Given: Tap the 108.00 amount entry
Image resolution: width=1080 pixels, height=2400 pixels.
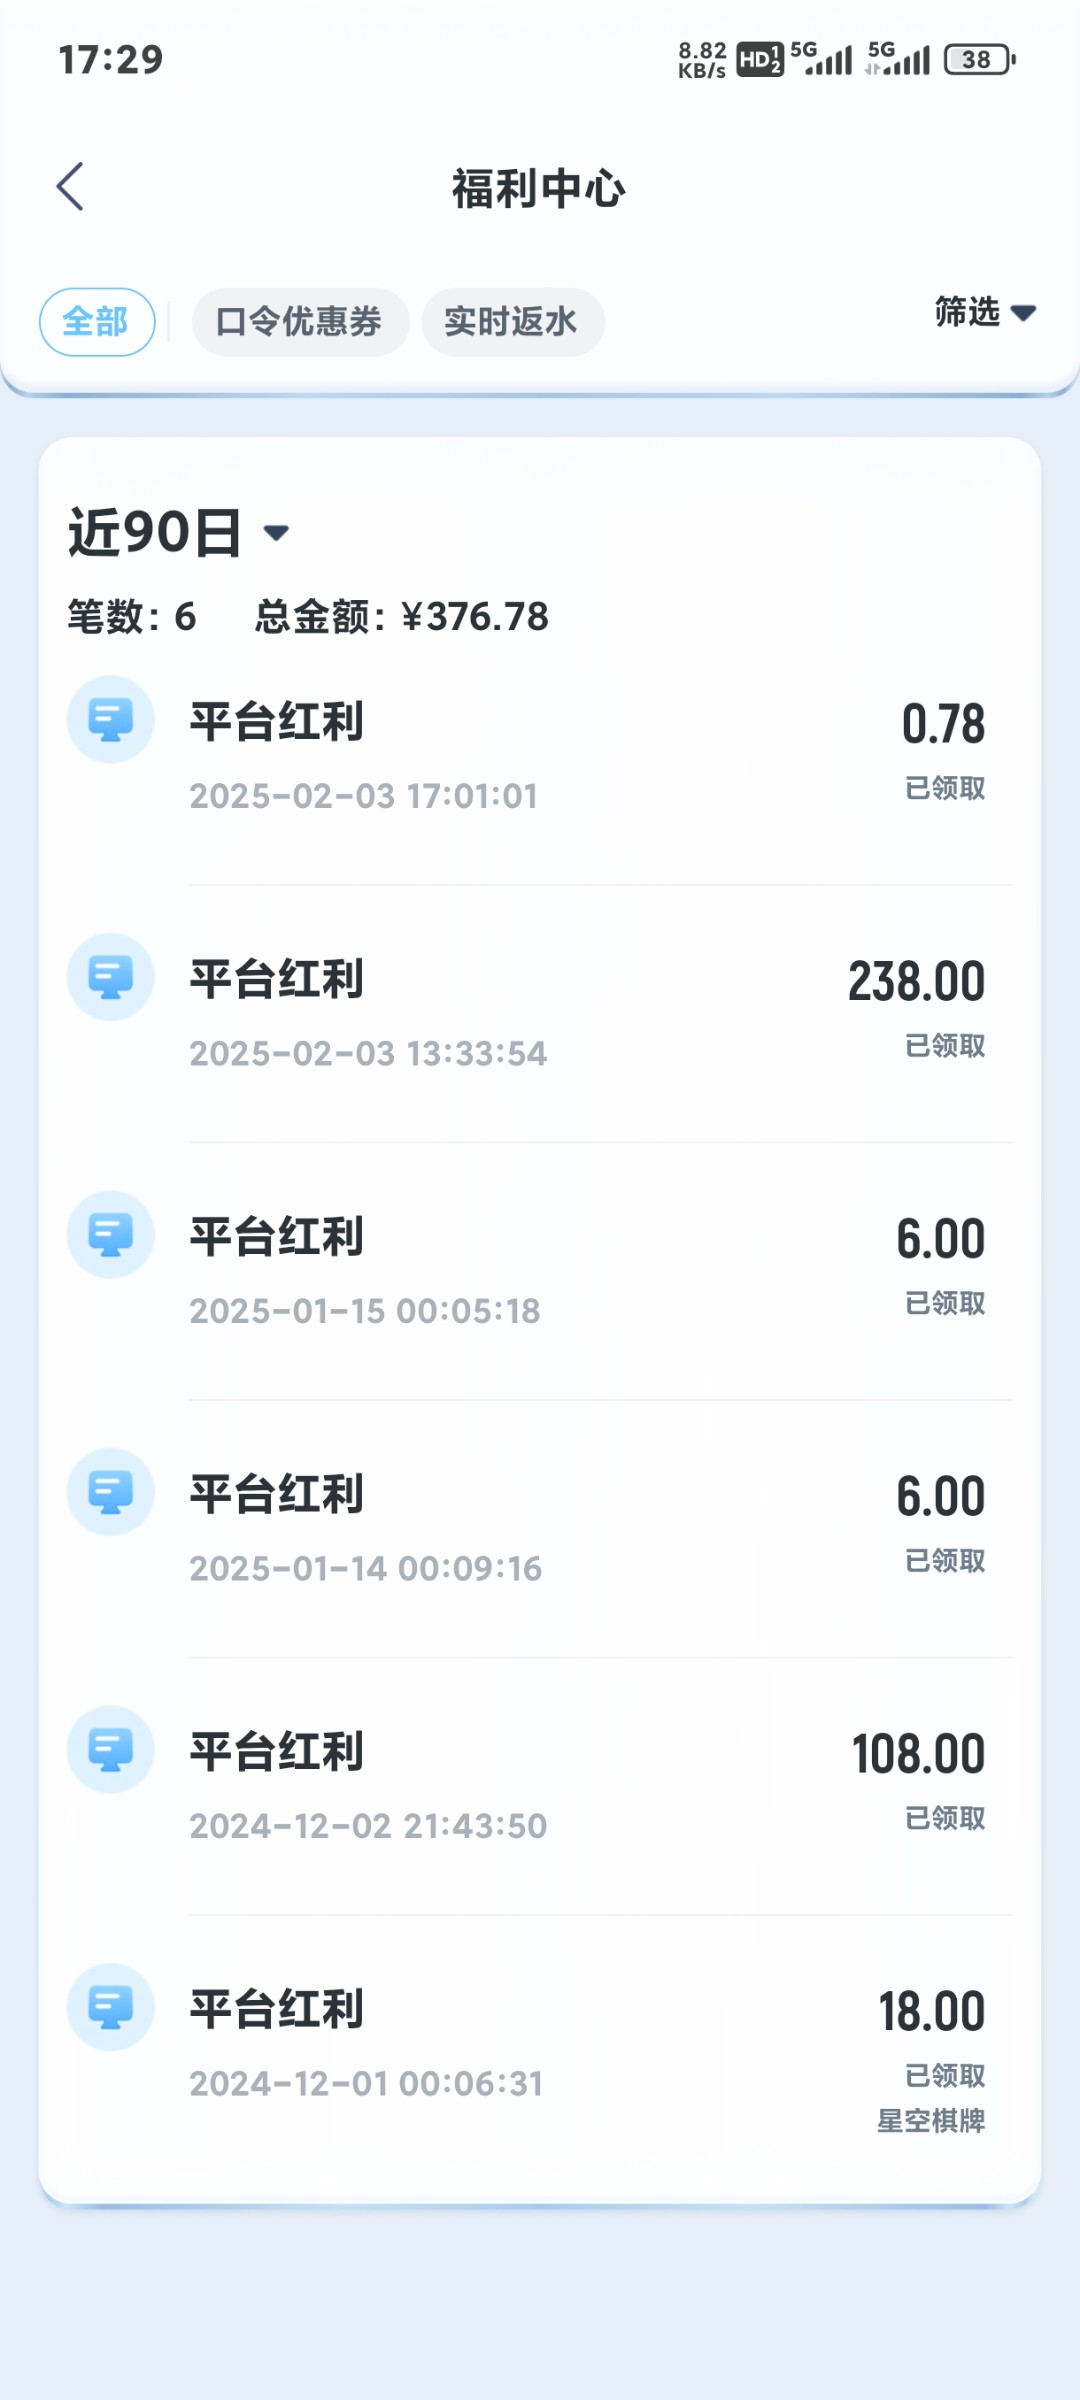Looking at the screenshot, I should click(917, 1755).
